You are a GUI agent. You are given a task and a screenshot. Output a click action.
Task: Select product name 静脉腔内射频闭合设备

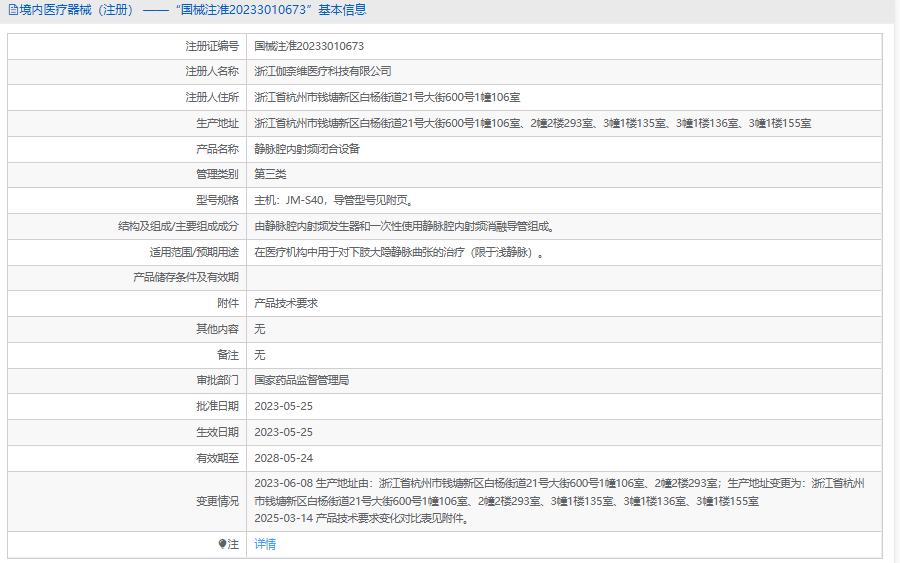(307, 149)
